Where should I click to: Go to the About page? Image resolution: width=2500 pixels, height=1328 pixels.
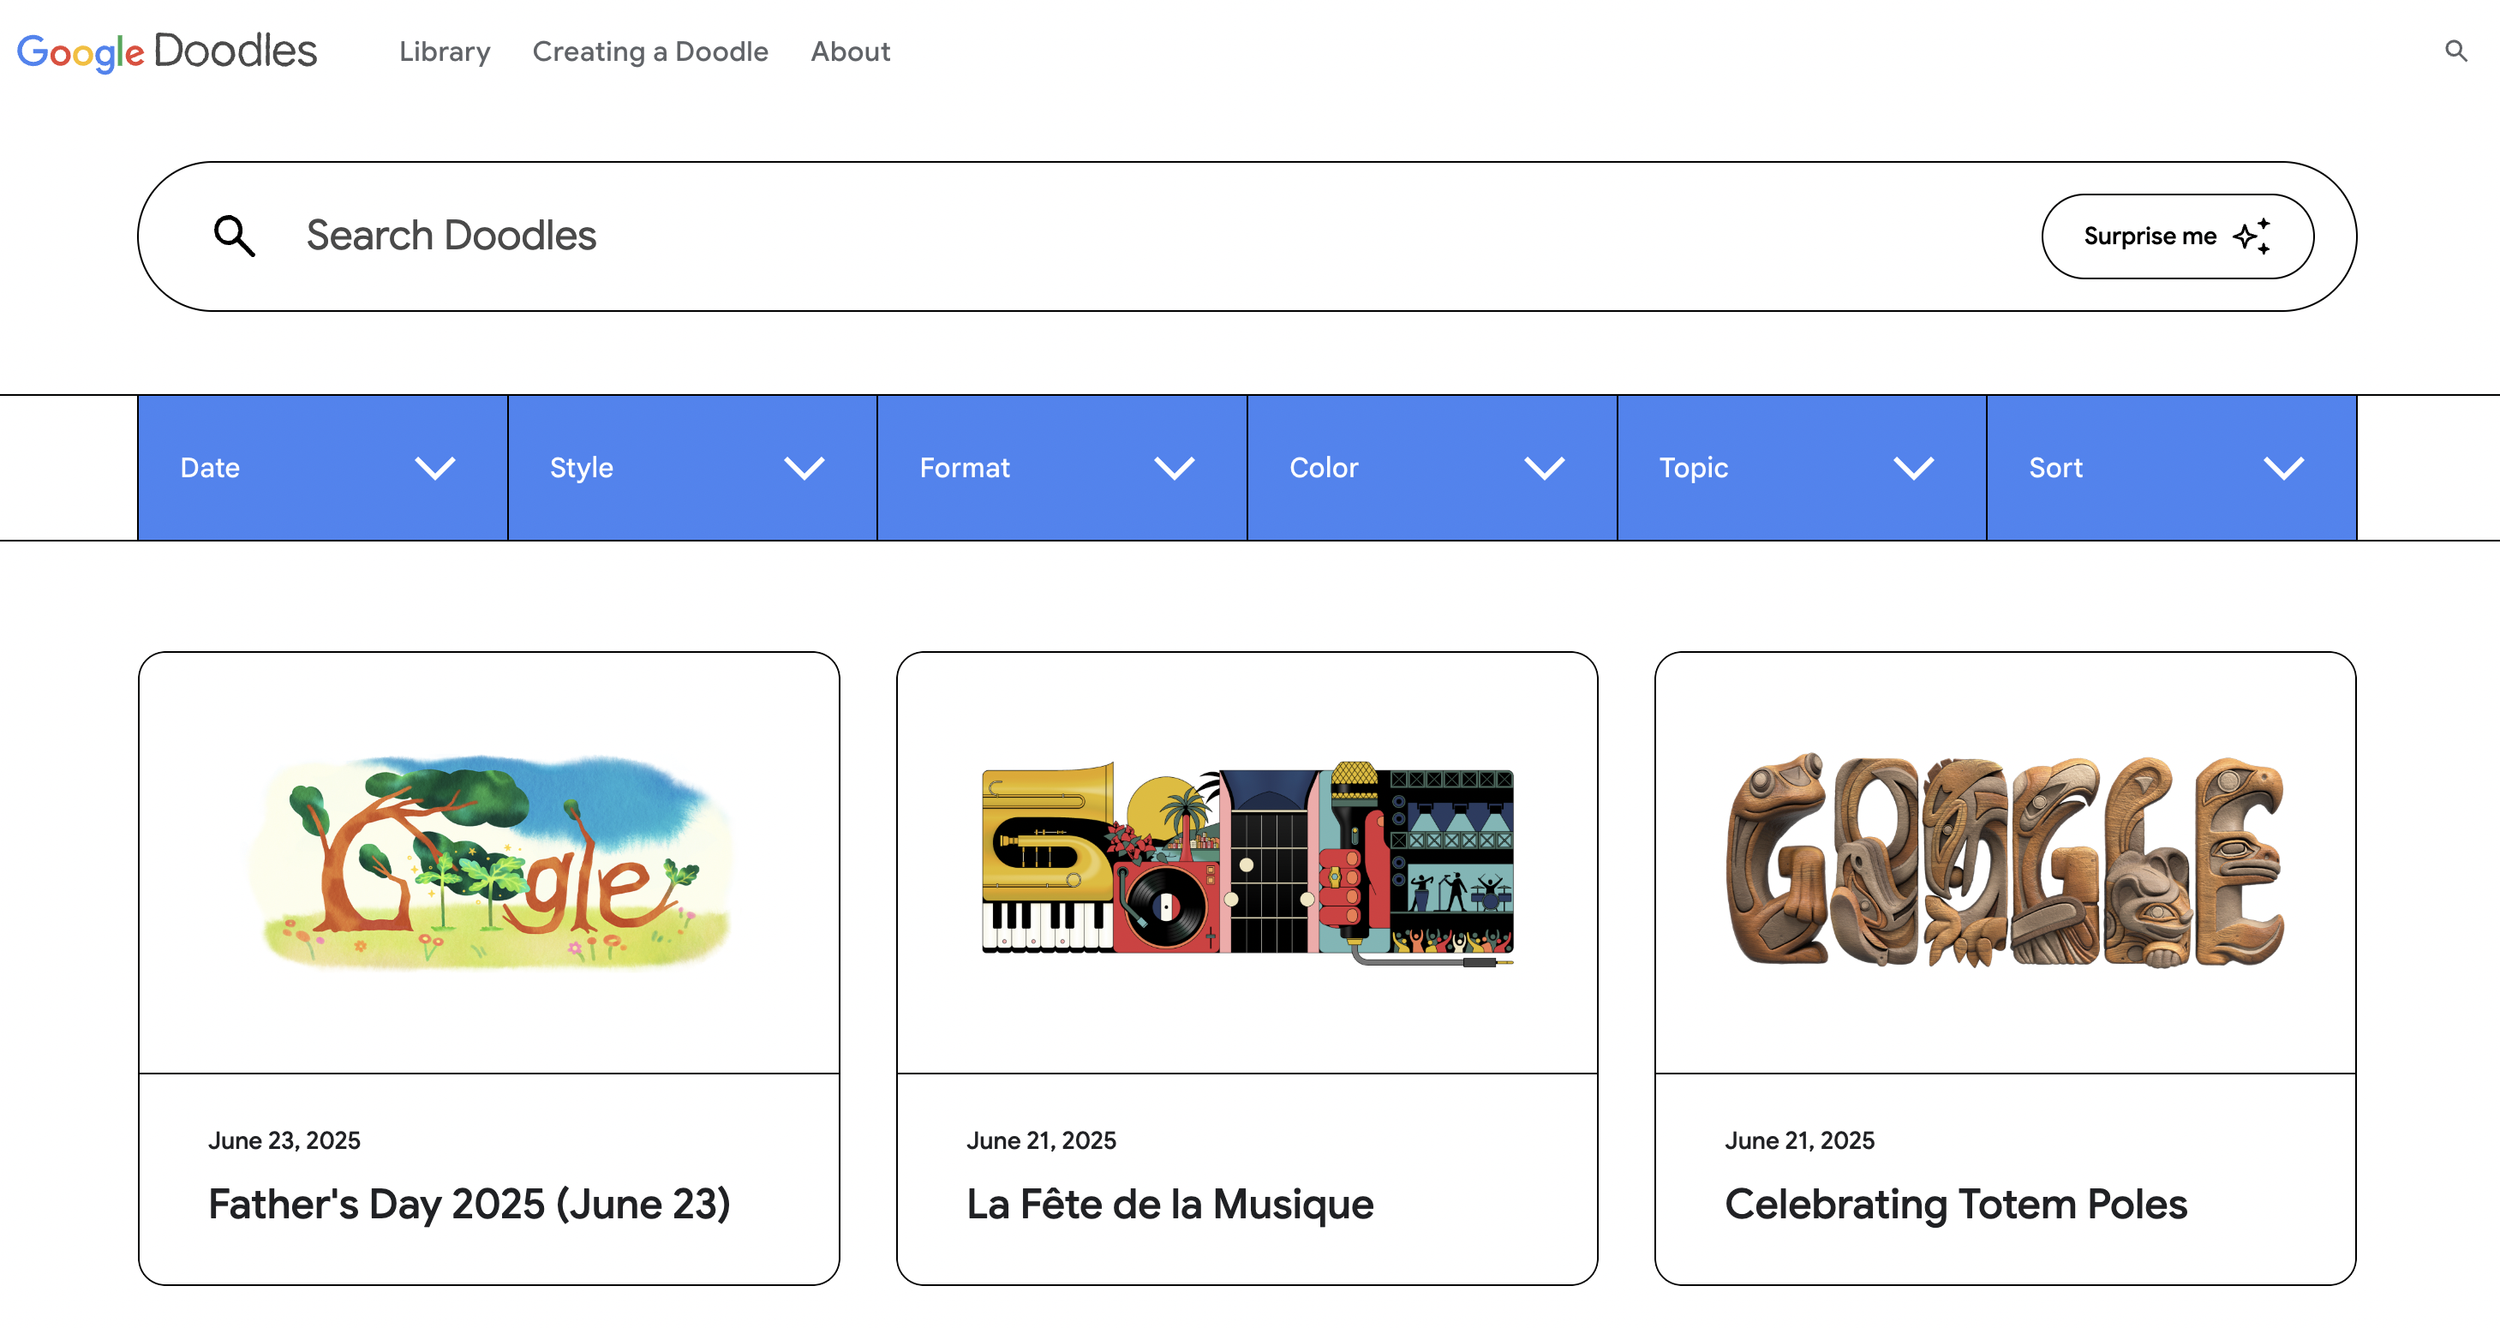(x=850, y=52)
